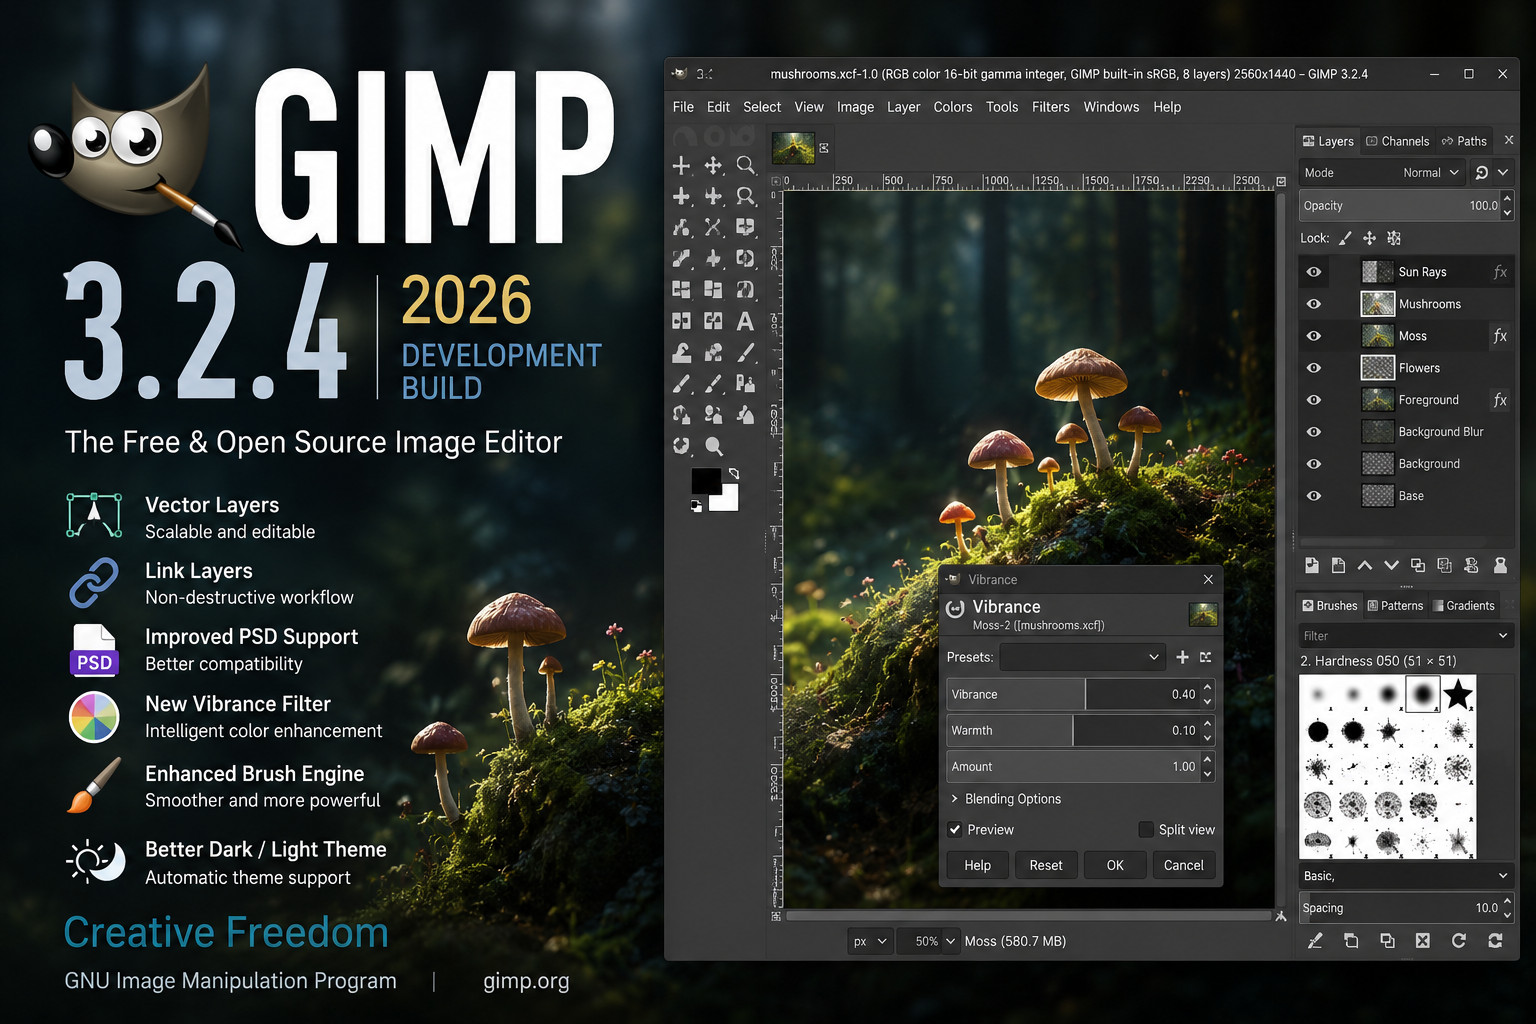Open the Colors menu

pyautogui.click(x=952, y=107)
